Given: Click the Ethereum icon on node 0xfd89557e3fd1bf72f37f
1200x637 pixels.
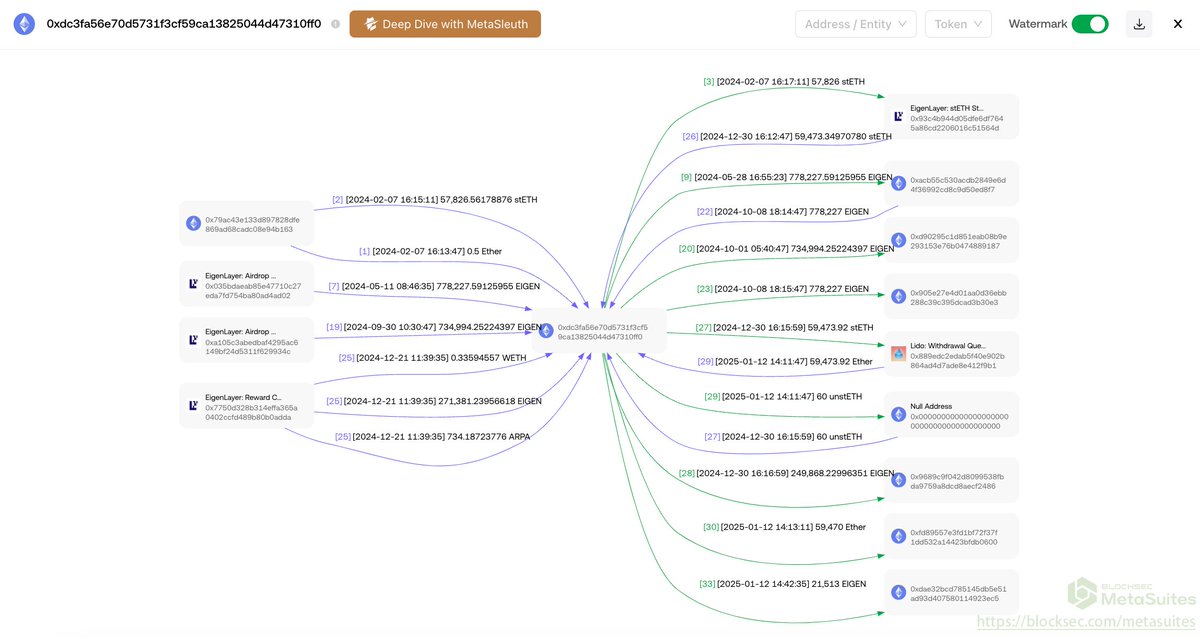Looking at the screenshot, I should pos(898,536).
